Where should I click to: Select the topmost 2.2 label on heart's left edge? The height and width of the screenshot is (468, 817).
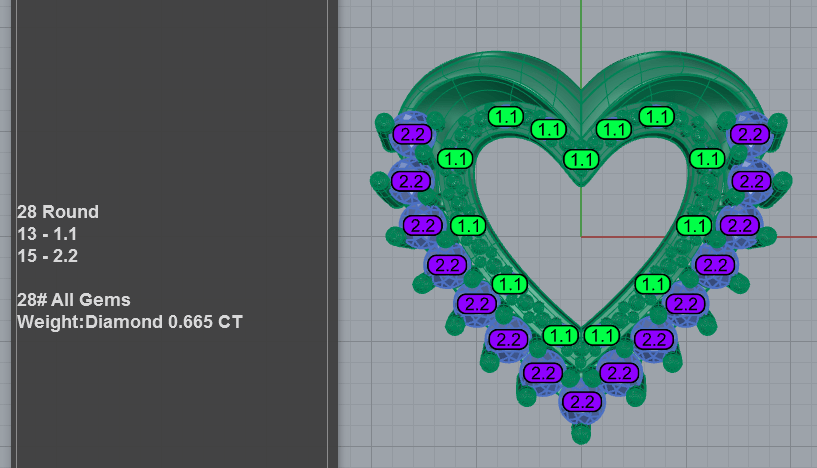(412, 134)
